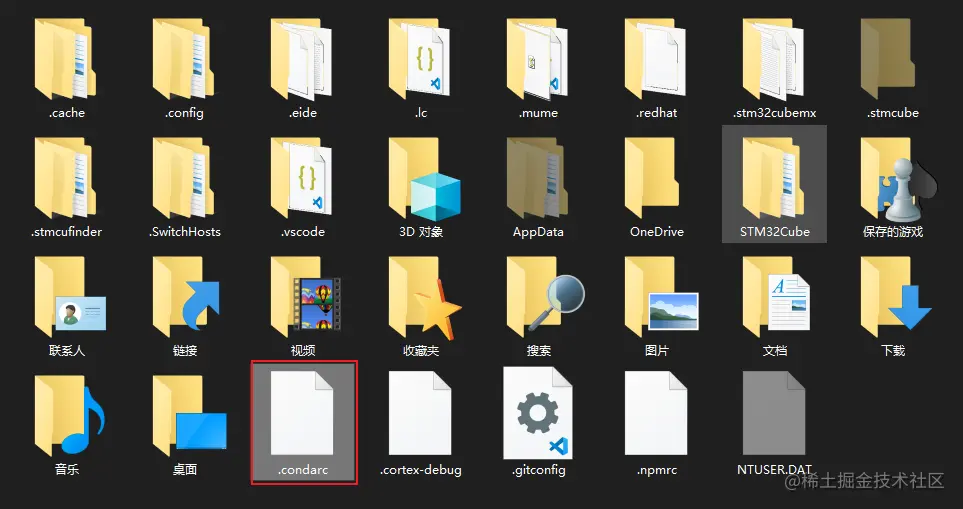The width and height of the screenshot is (963, 509).
Task: Click the "收藏夹" name label
Action: [421, 351]
